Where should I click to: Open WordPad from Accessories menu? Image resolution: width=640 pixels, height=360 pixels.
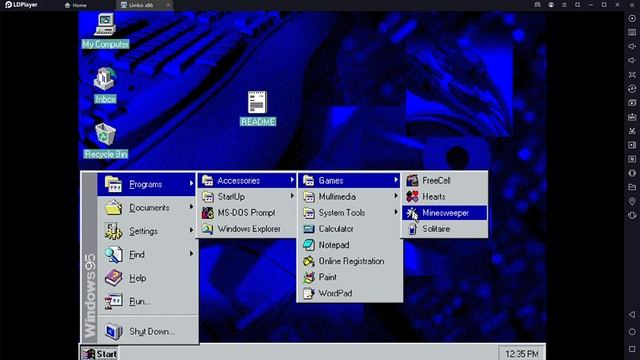tap(350, 293)
